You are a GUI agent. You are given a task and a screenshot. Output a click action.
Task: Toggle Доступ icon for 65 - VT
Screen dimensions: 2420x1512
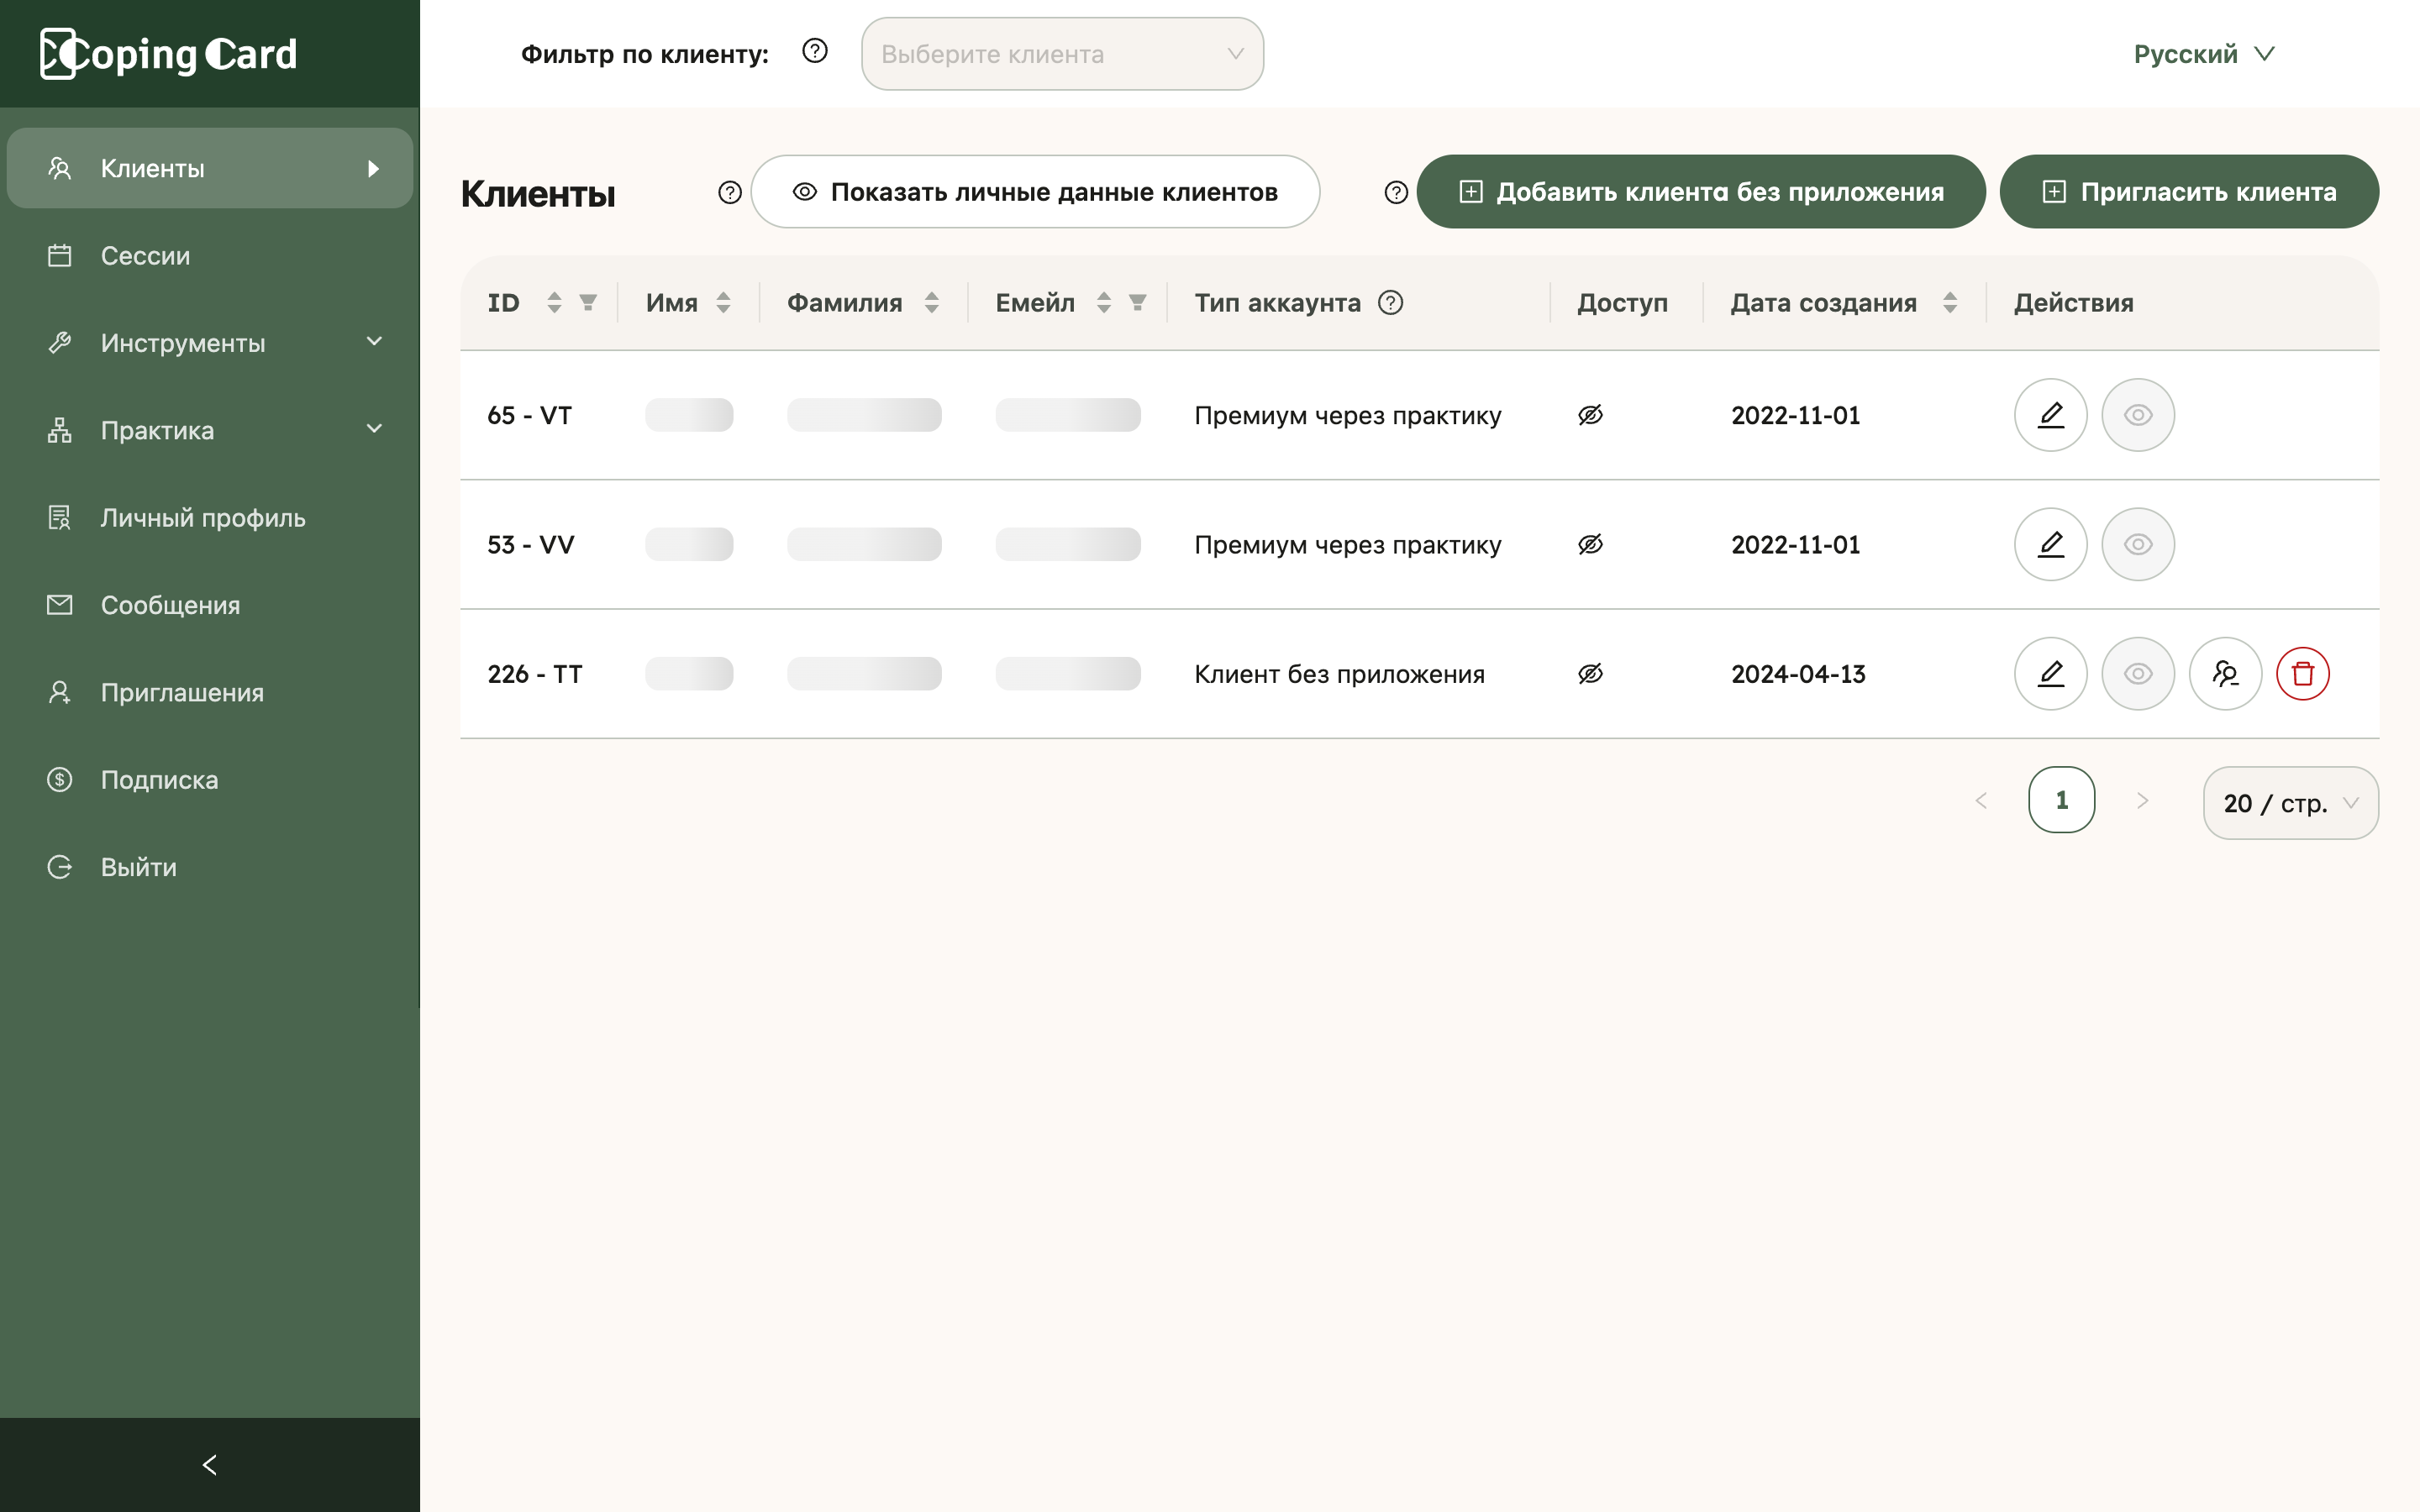pyautogui.click(x=1590, y=415)
